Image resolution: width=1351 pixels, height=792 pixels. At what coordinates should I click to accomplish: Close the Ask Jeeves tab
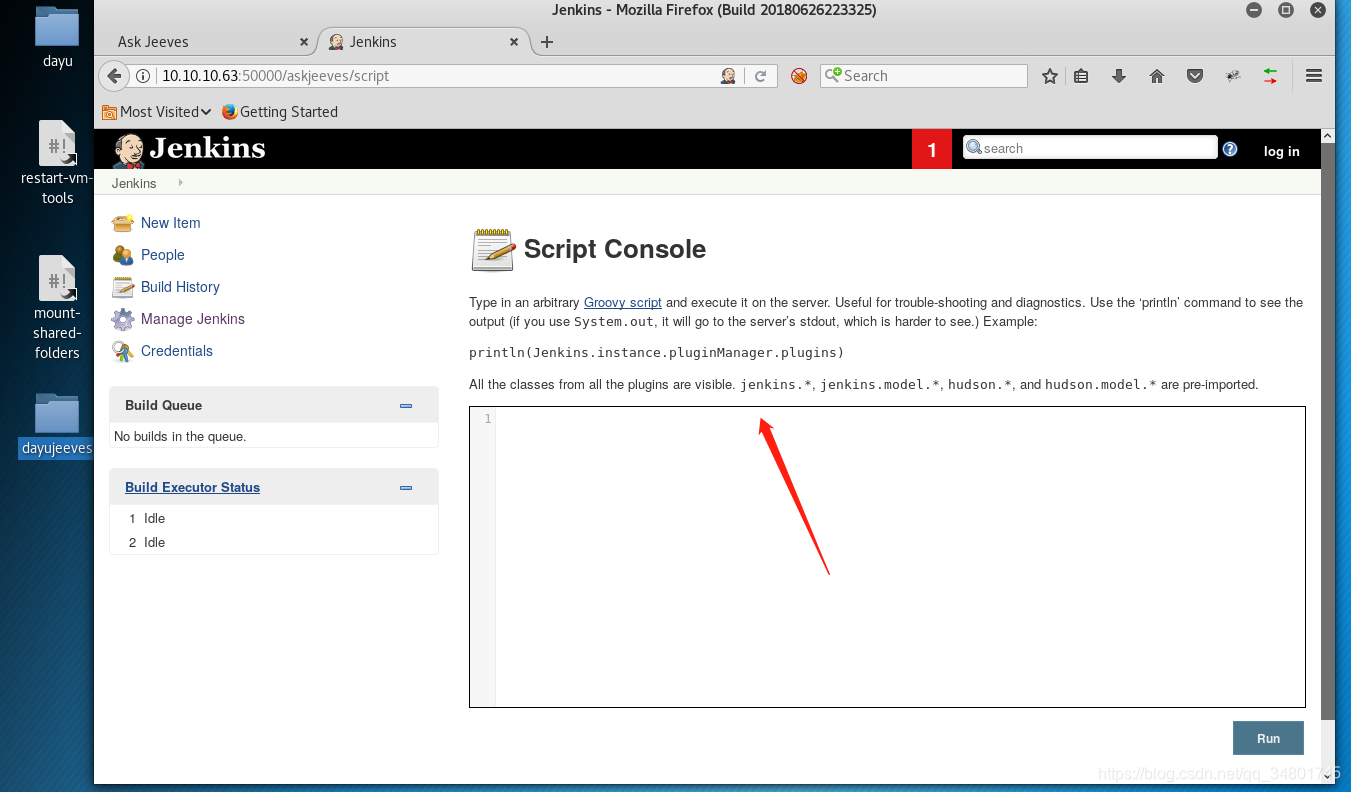304,42
